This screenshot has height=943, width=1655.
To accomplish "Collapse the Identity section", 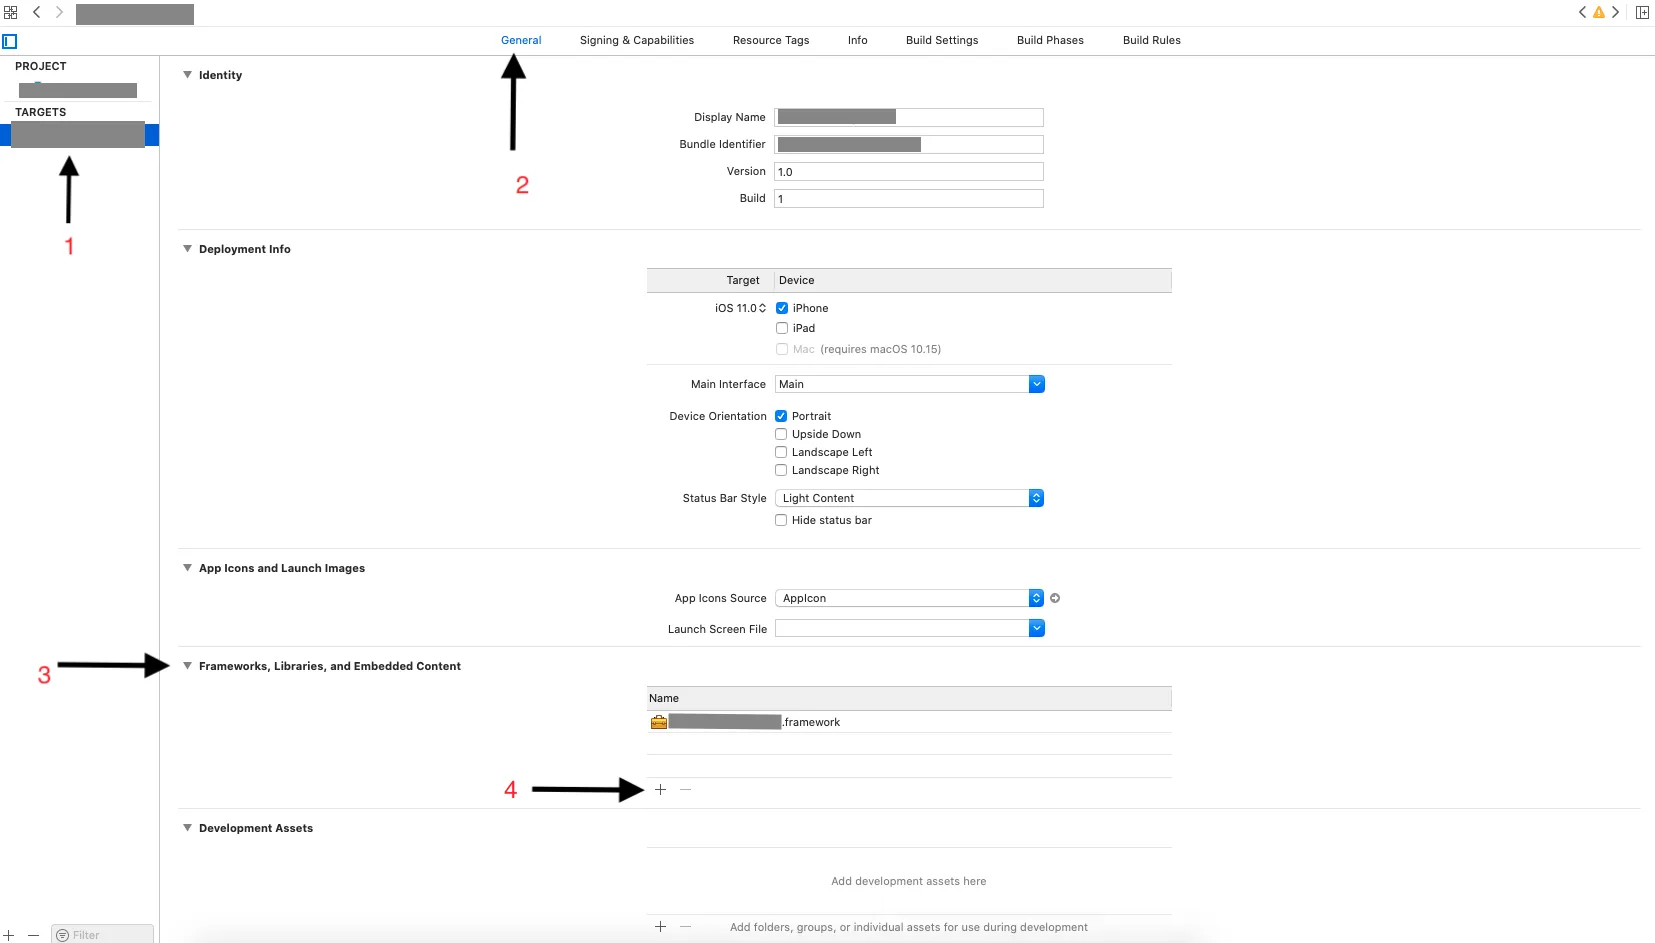I will pyautogui.click(x=187, y=75).
